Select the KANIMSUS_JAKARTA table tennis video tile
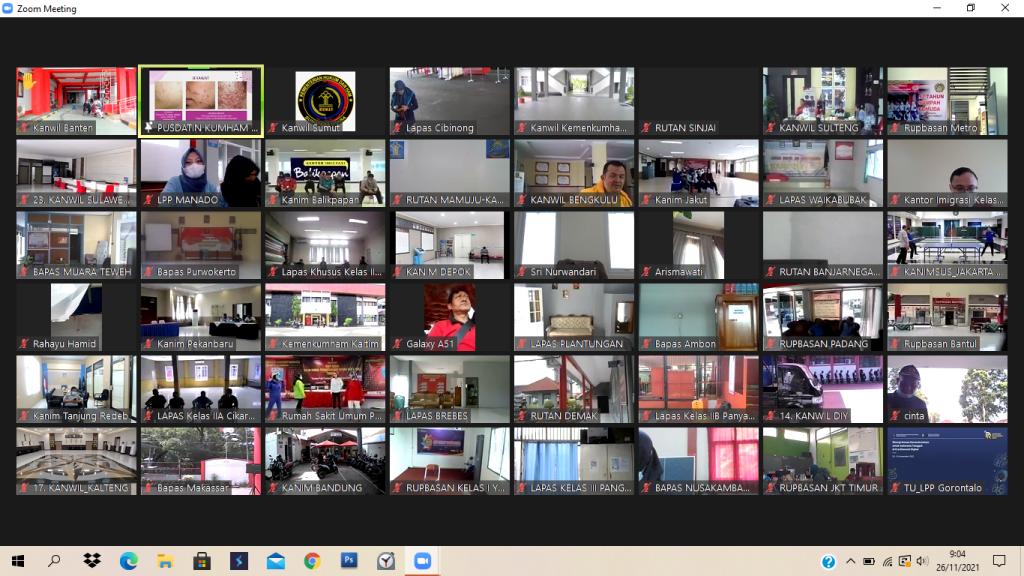This screenshot has width=1024, height=576. coord(947,244)
